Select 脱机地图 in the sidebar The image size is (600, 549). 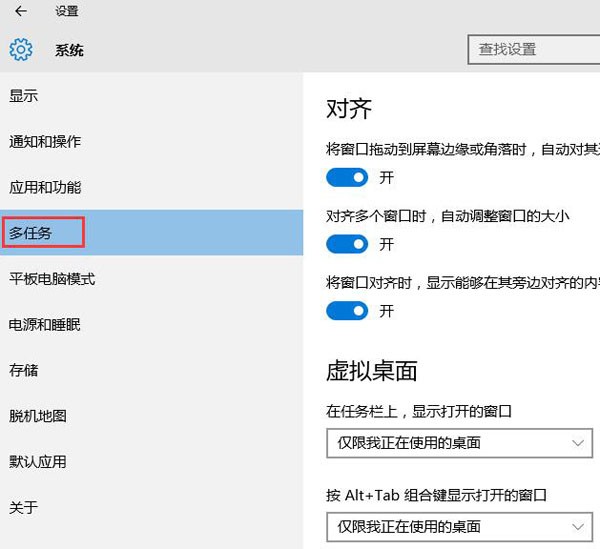[x=38, y=416]
